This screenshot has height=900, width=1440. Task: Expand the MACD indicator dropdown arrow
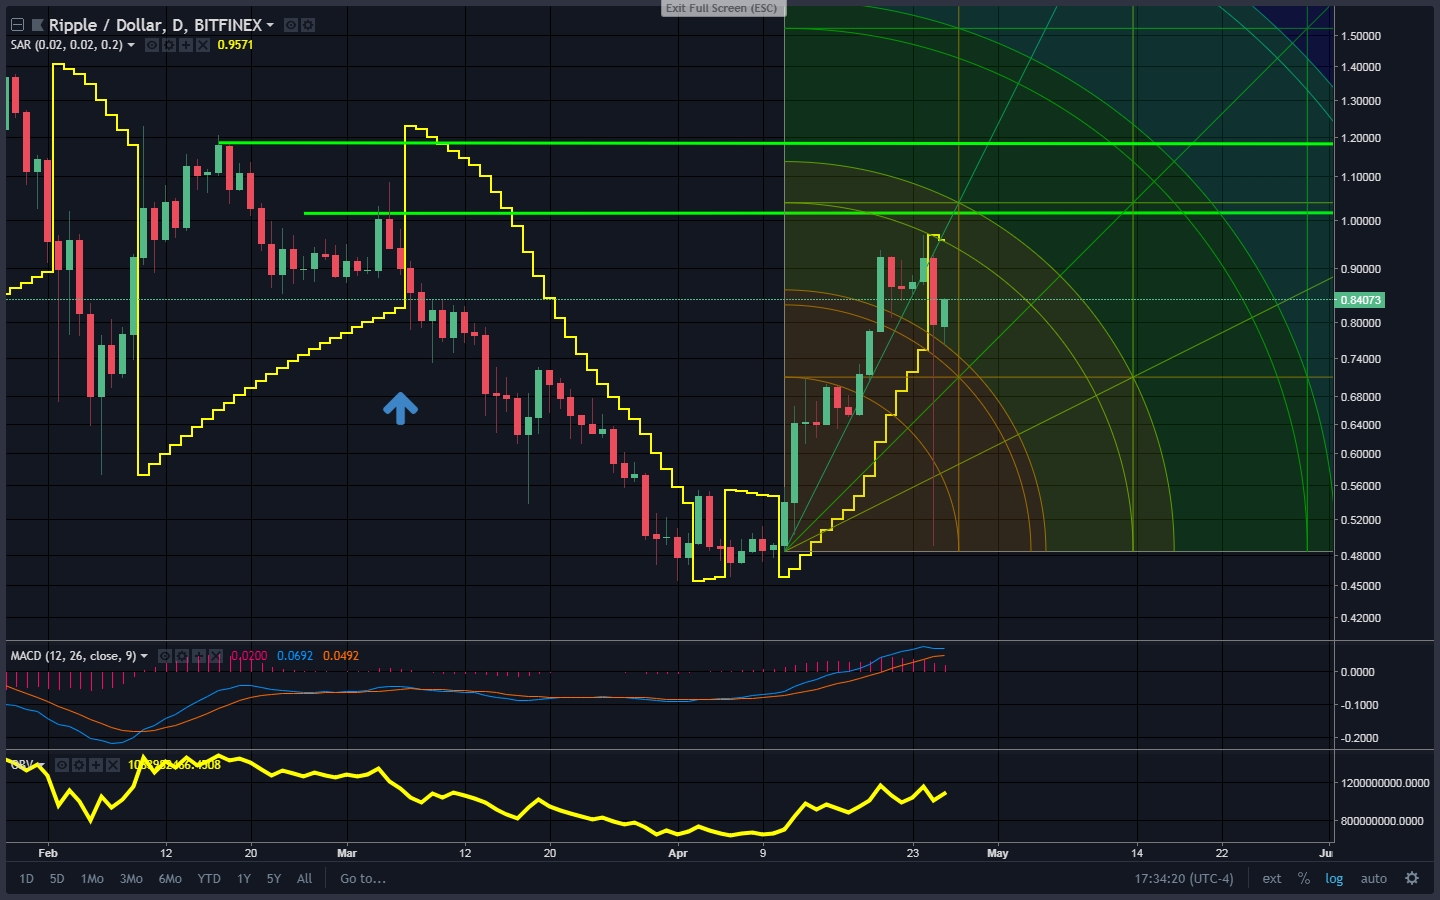click(144, 656)
